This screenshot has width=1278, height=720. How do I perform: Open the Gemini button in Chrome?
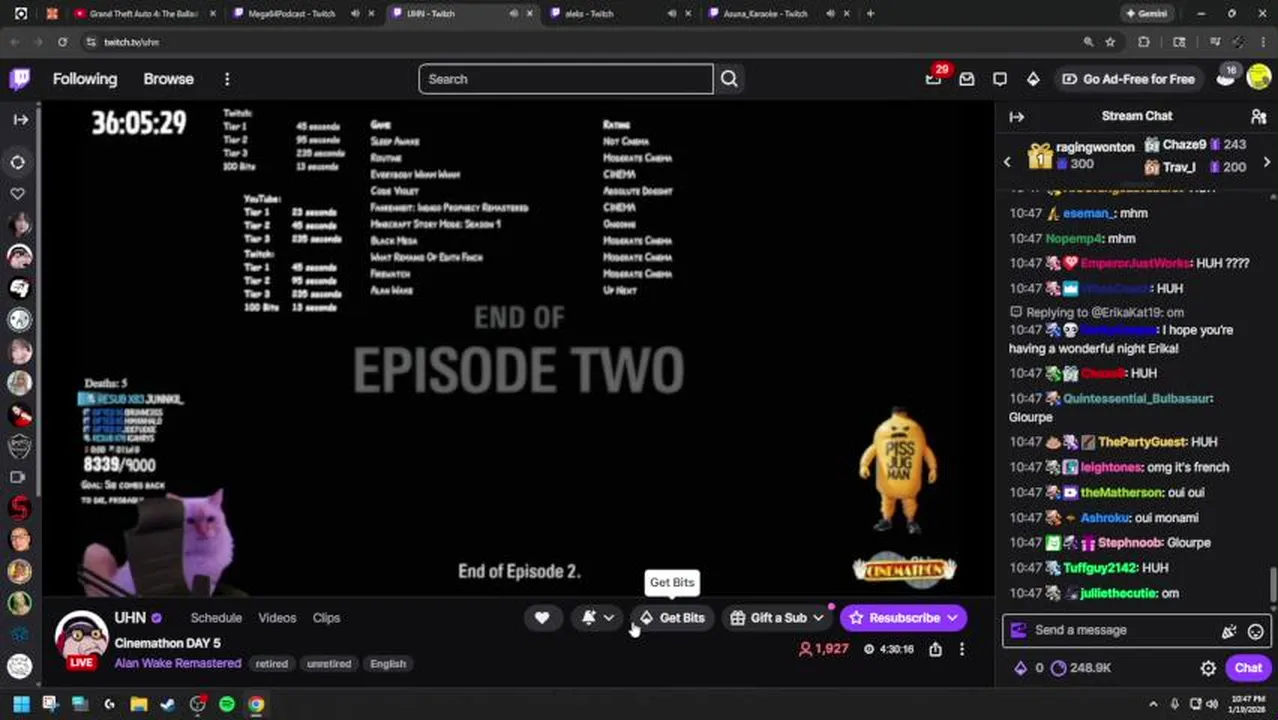point(1146,14)
